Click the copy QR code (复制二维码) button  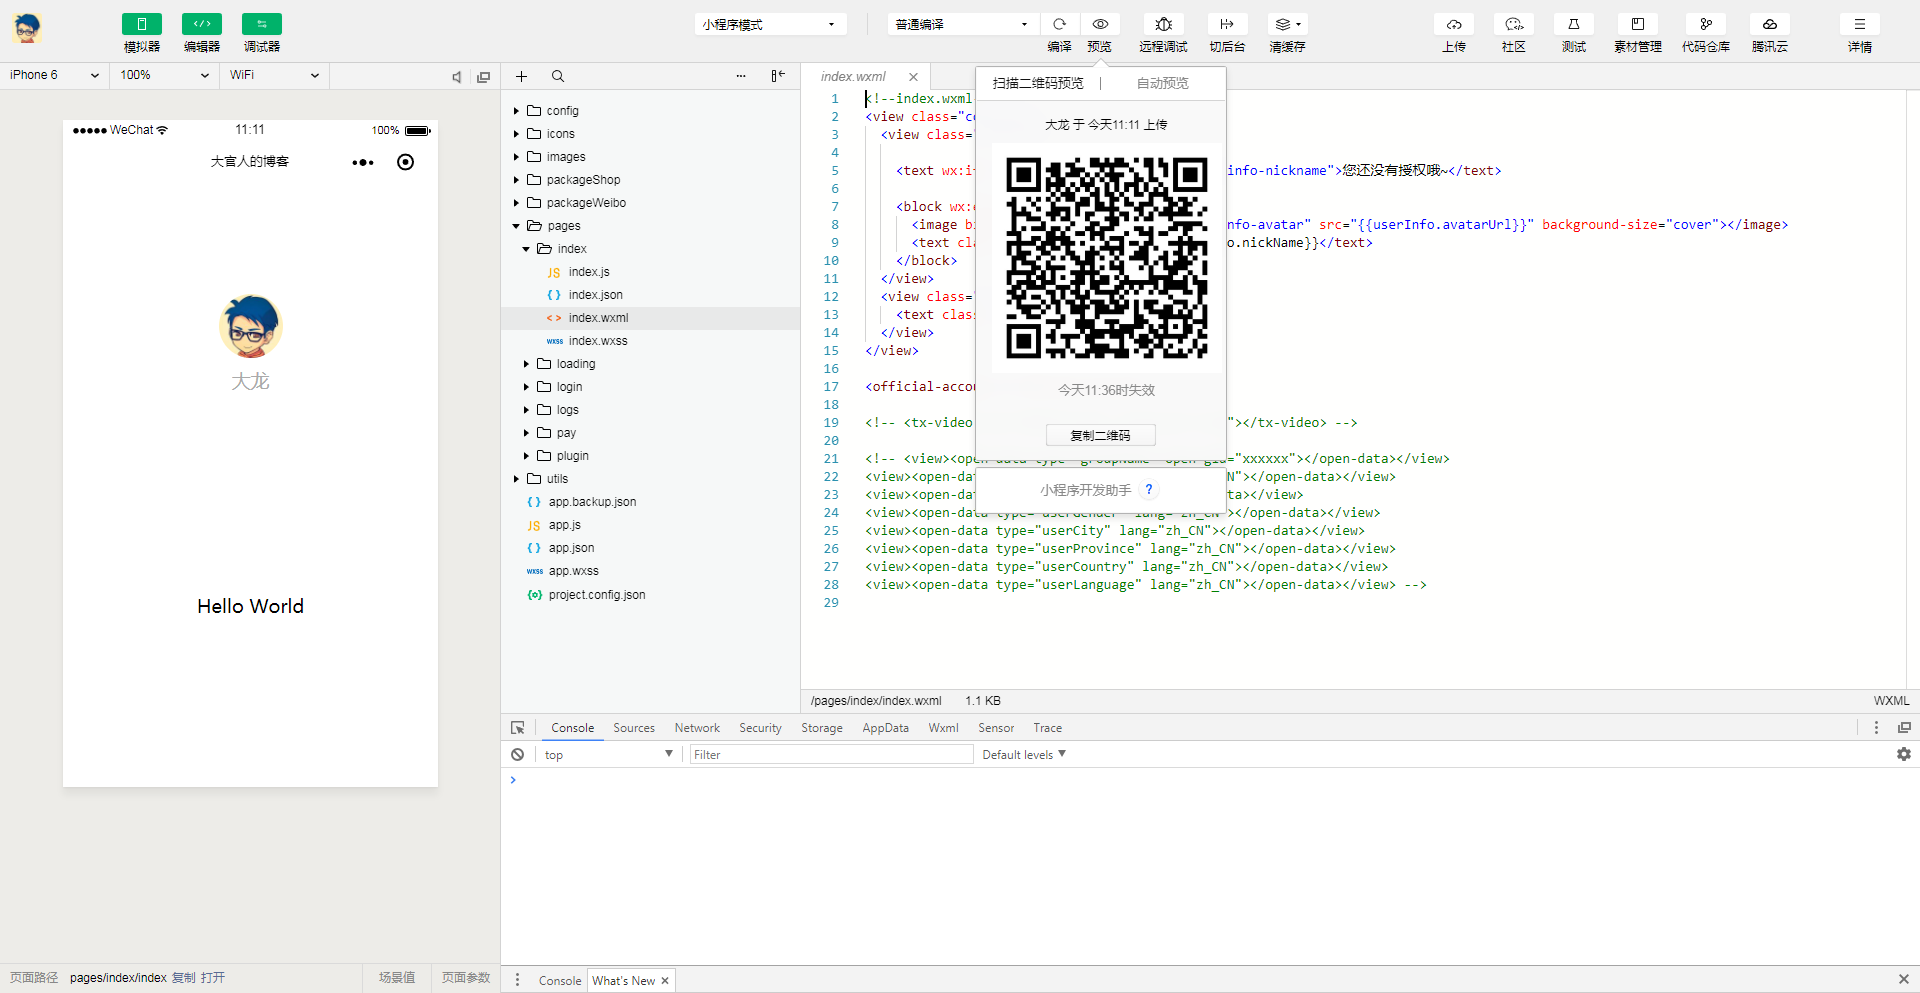point(1101,435)
